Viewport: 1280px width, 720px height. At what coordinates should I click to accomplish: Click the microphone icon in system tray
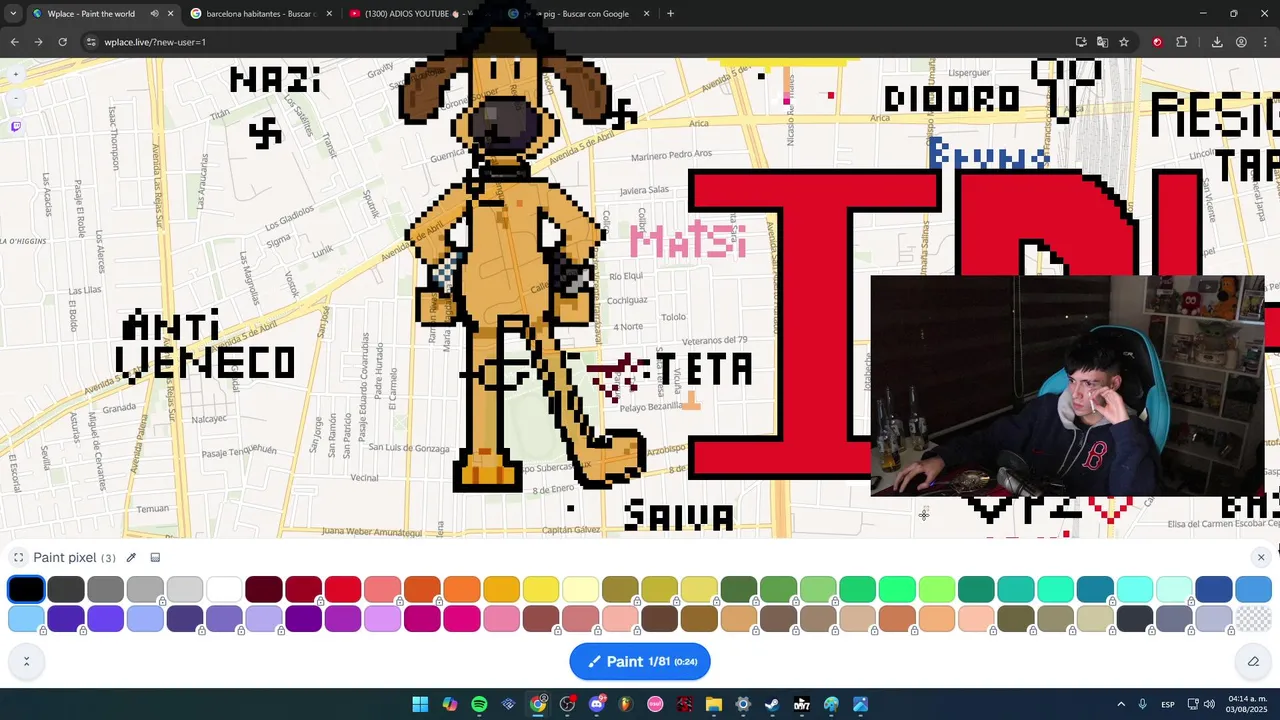[x=1142, y=704]
